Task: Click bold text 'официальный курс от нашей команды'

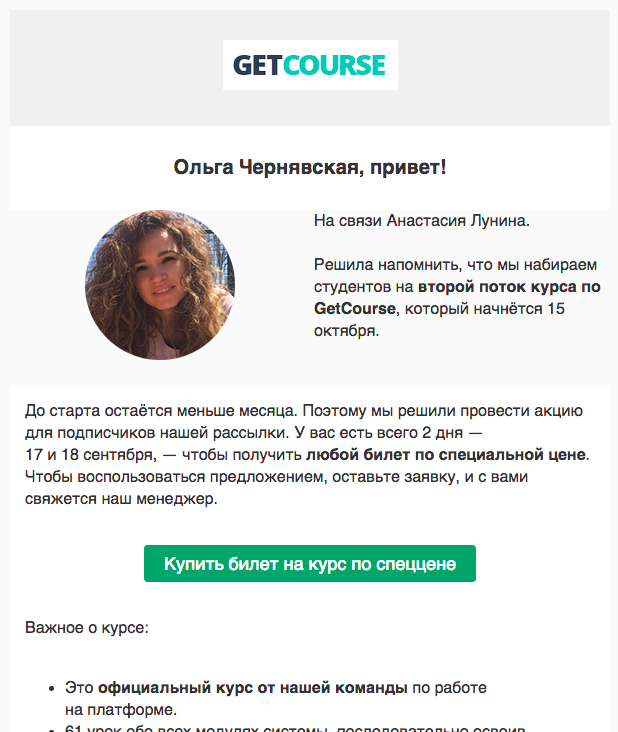Action: 253,688
